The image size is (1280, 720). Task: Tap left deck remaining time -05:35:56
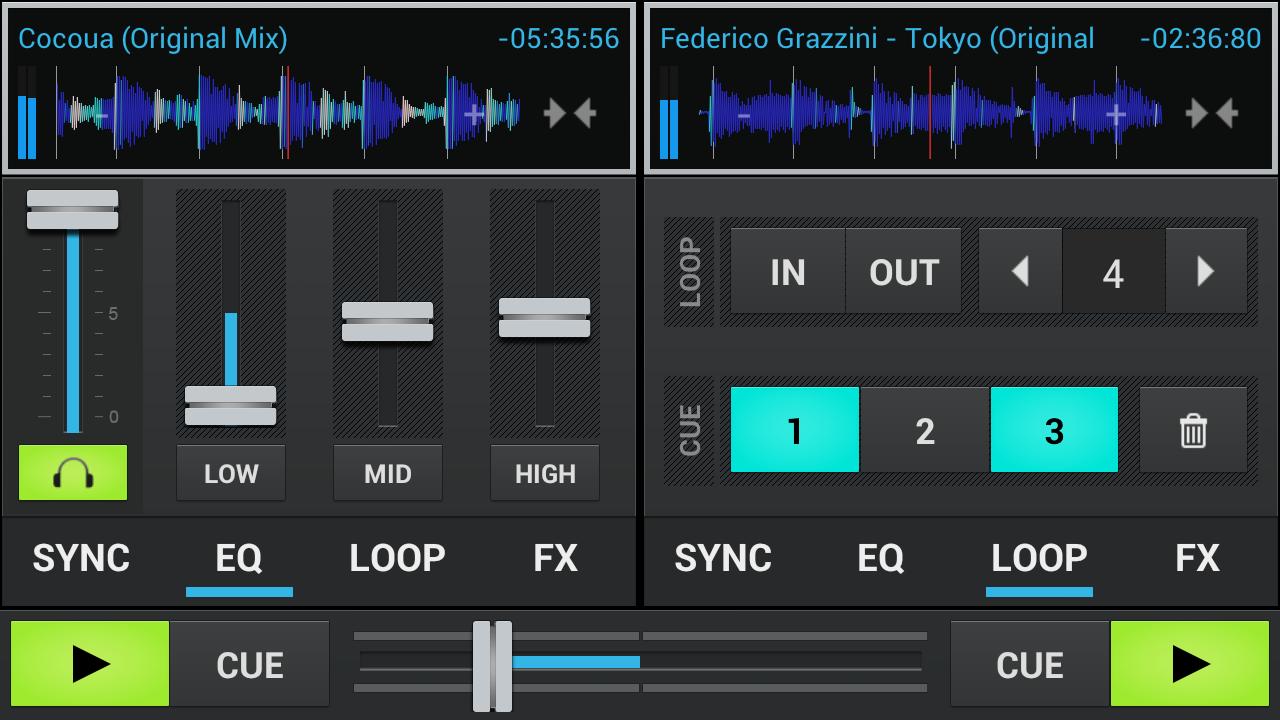558,39
